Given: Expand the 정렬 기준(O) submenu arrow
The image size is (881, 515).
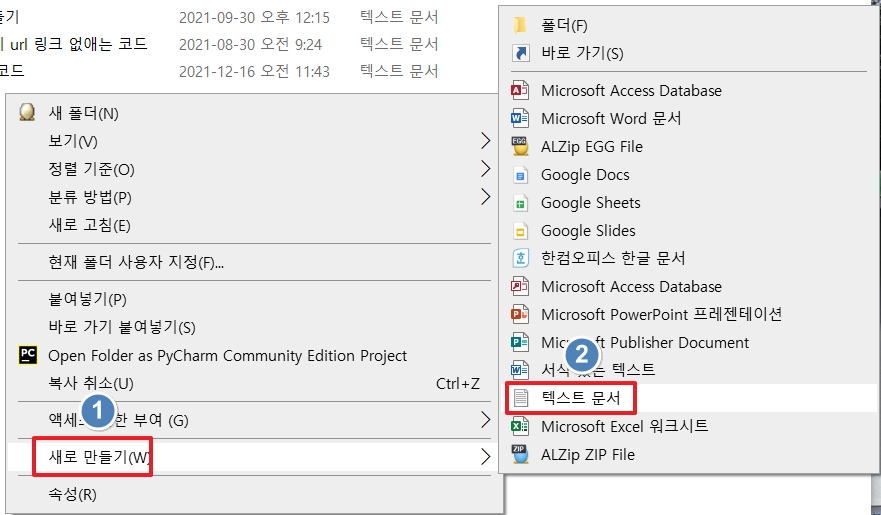Looking at the screenshot, I should click(485, 168).
